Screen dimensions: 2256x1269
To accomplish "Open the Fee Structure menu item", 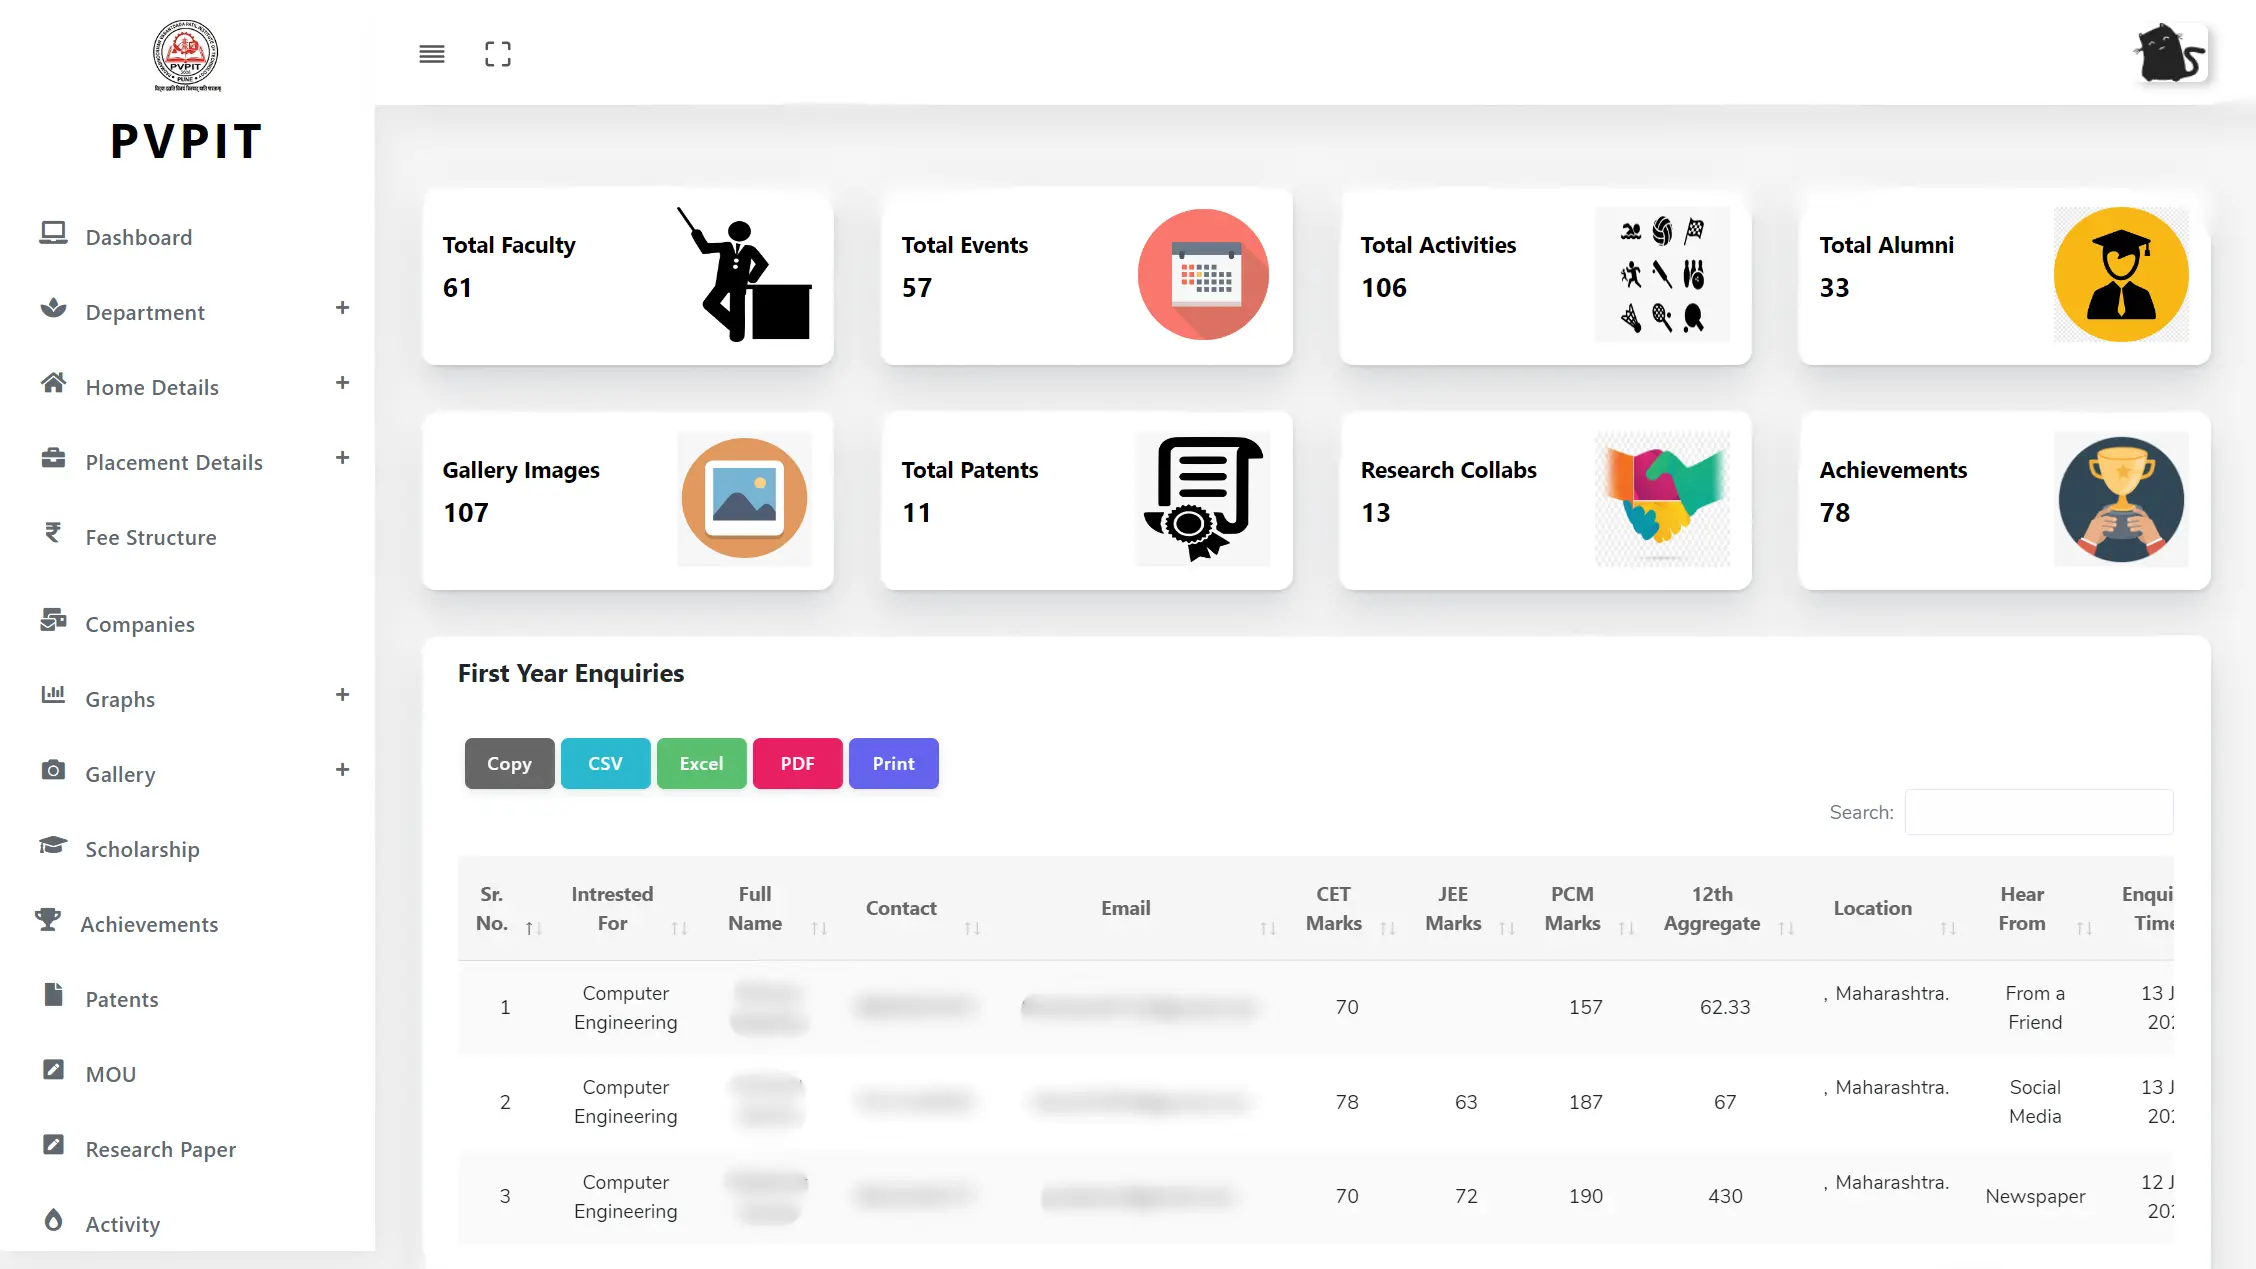I will click(x=151, y=538).
